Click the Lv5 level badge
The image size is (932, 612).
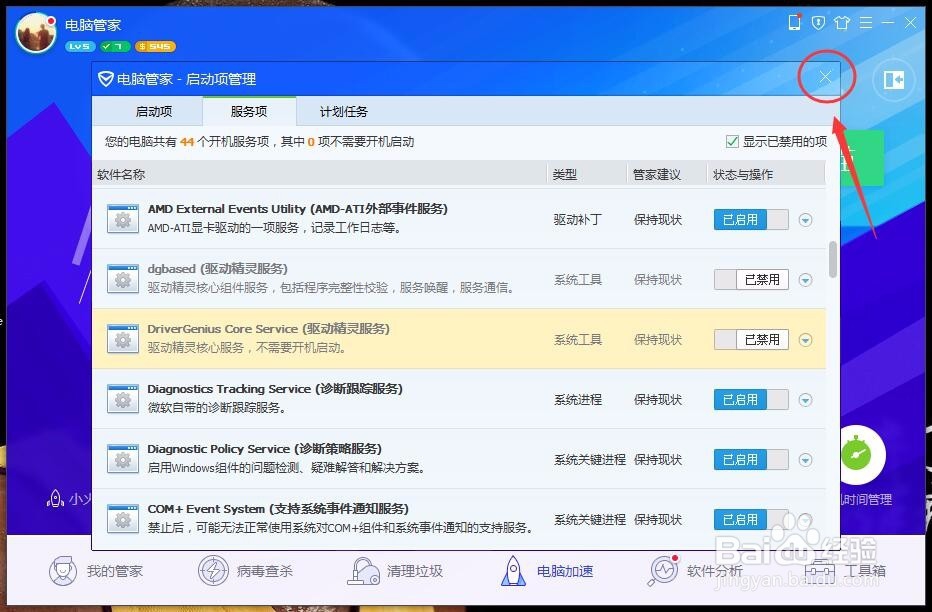click(80, 46)
